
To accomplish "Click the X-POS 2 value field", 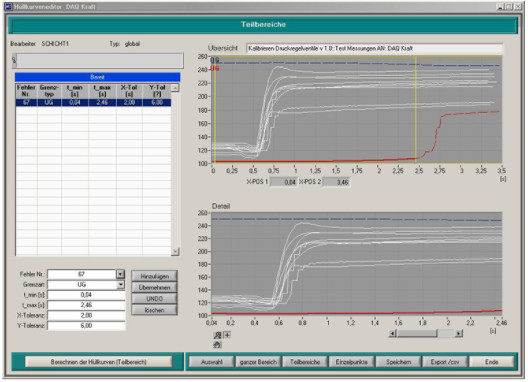I will (336, 182).
